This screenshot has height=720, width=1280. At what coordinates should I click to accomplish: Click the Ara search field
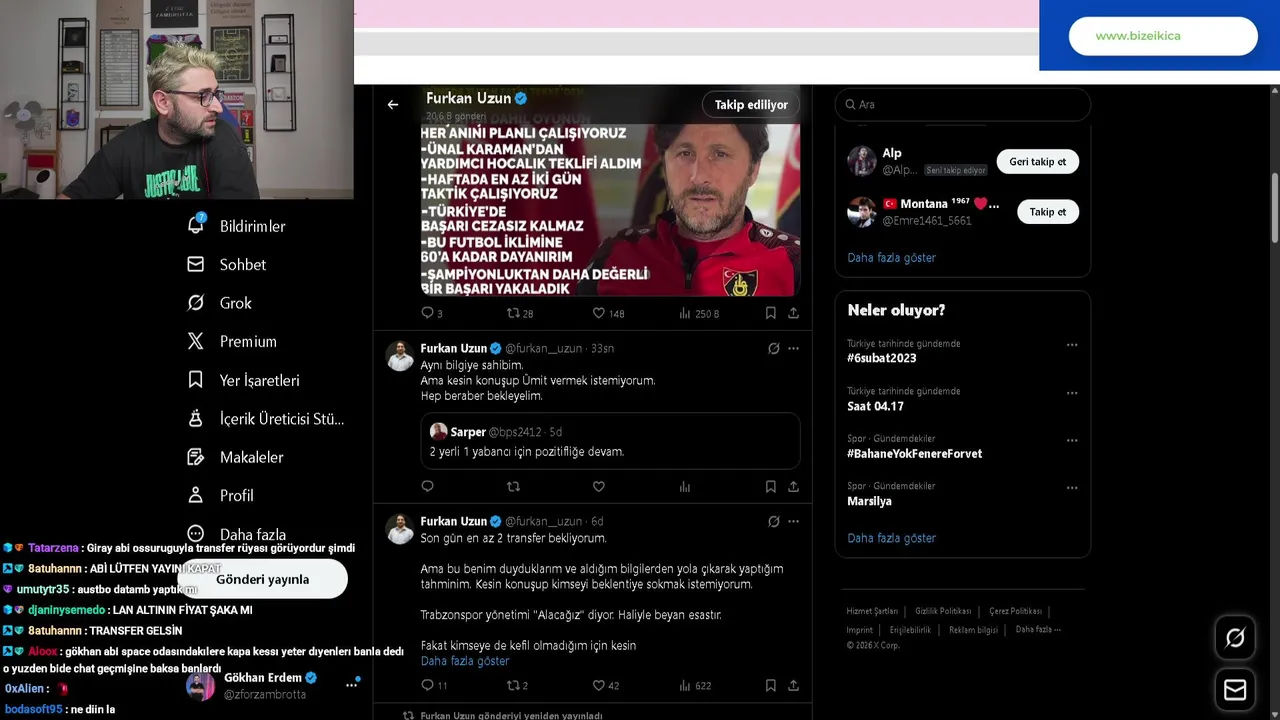click(x=963, y=104)
